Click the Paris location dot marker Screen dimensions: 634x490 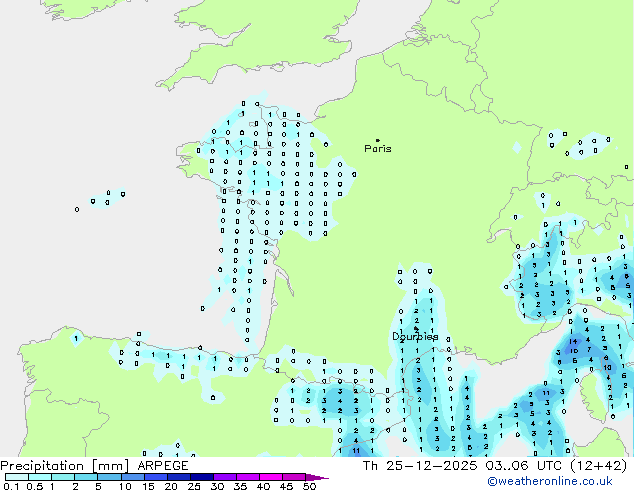pyautogui.click(x=378, y=140)
